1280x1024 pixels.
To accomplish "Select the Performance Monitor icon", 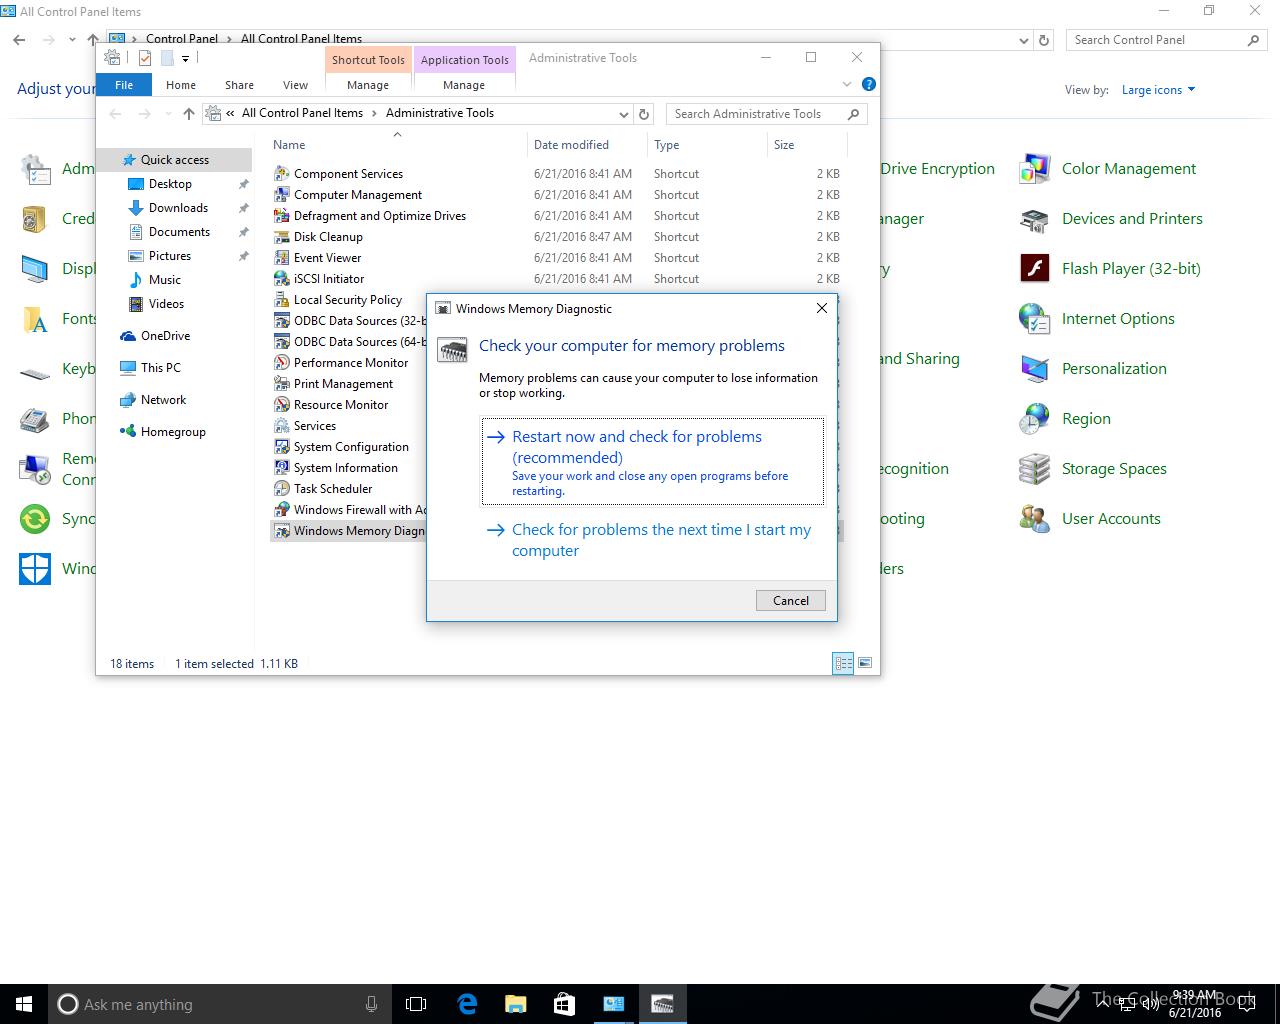I will pos(282,363).
